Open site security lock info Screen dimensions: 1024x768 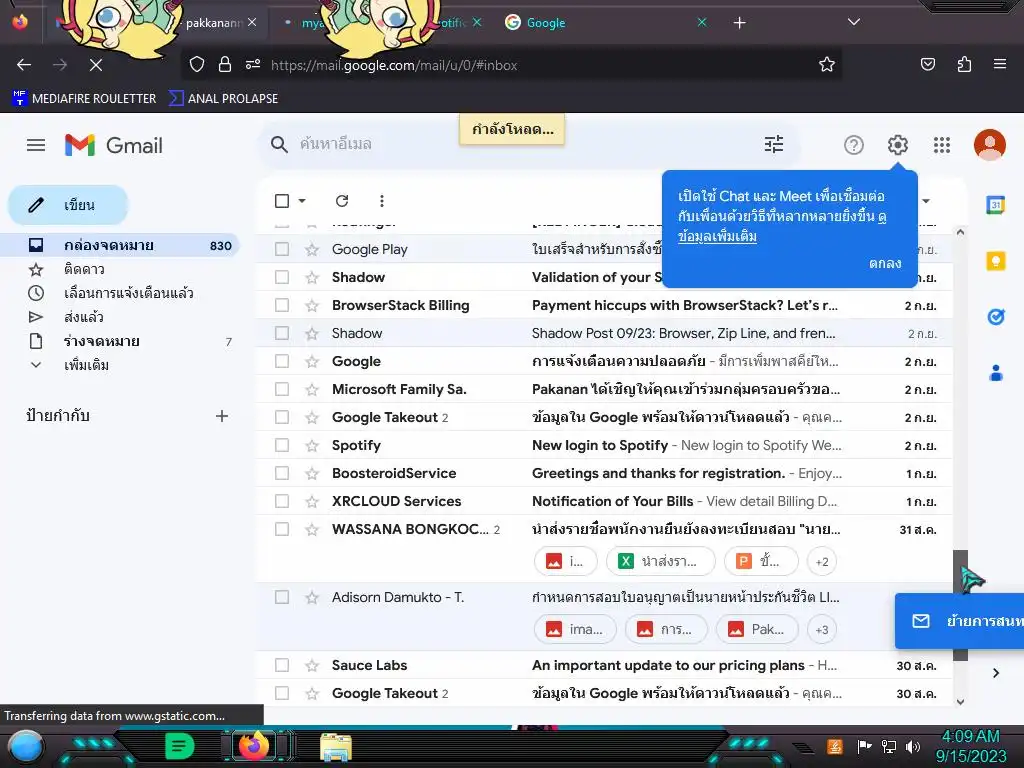(x=225, y=64)
